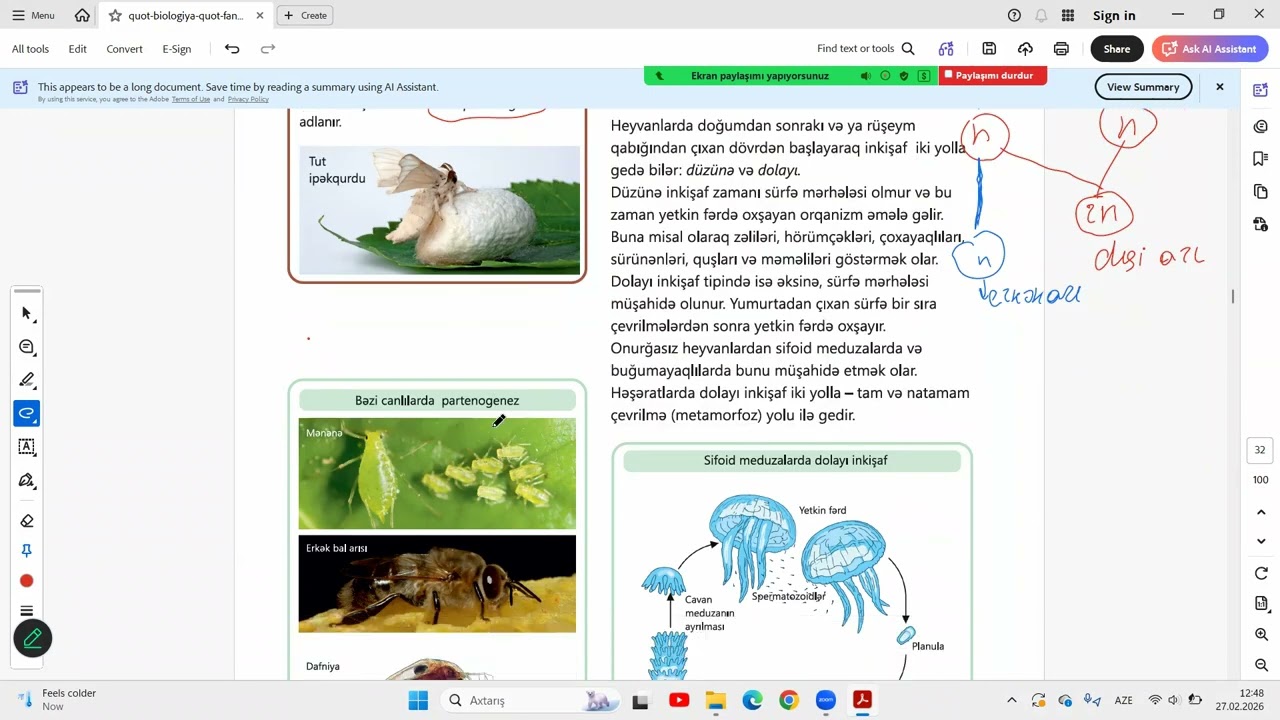Click the green edit pen circle button
The height and width of the screenshot is (720, 1280).
32,638
